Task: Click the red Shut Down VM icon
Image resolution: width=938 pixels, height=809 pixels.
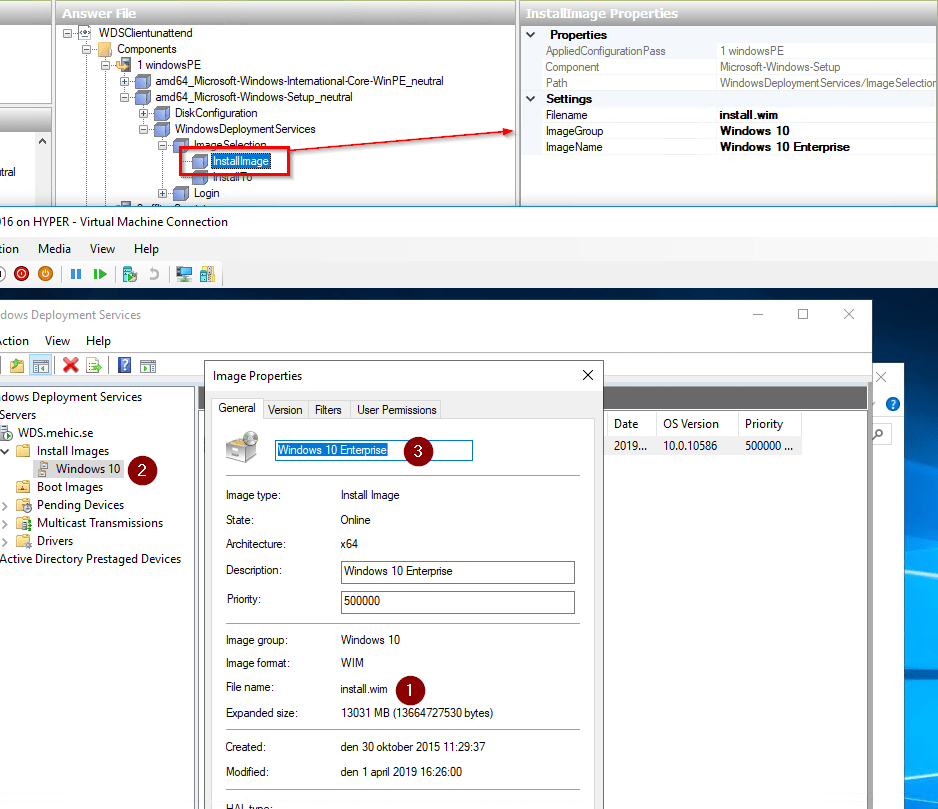Action: coord(21,273)
